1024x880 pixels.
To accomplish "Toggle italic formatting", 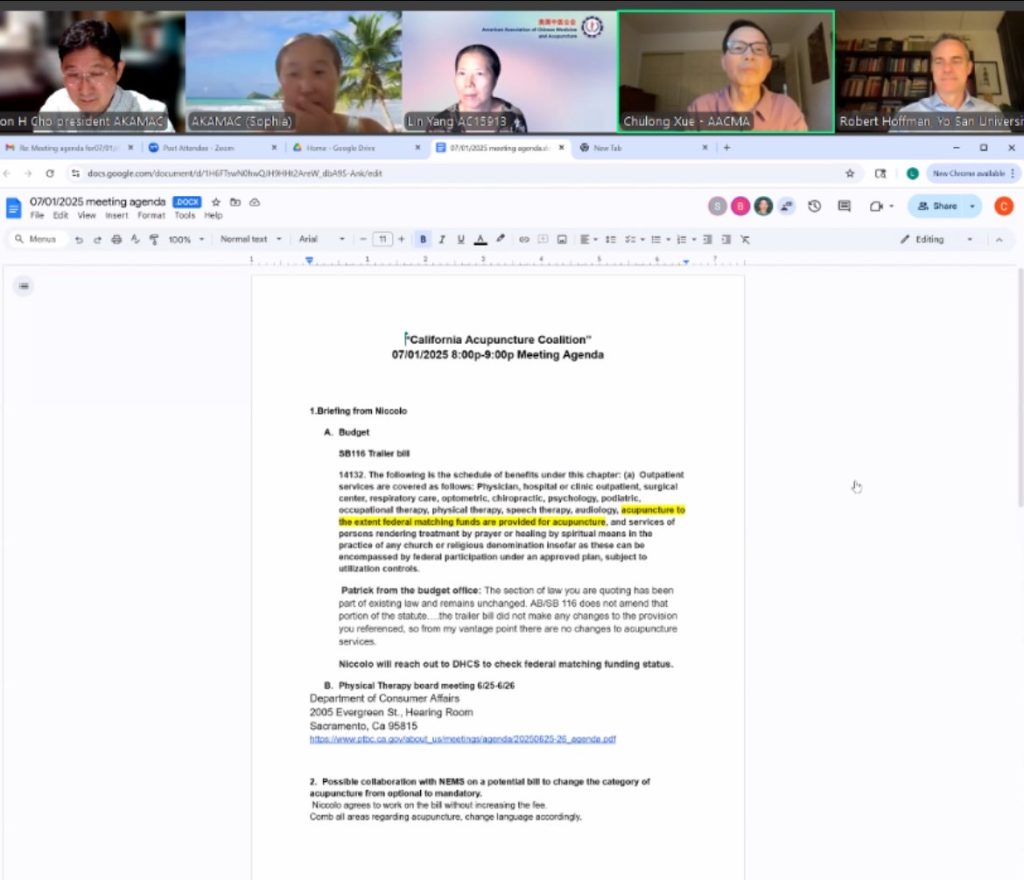I will point(442,240).
